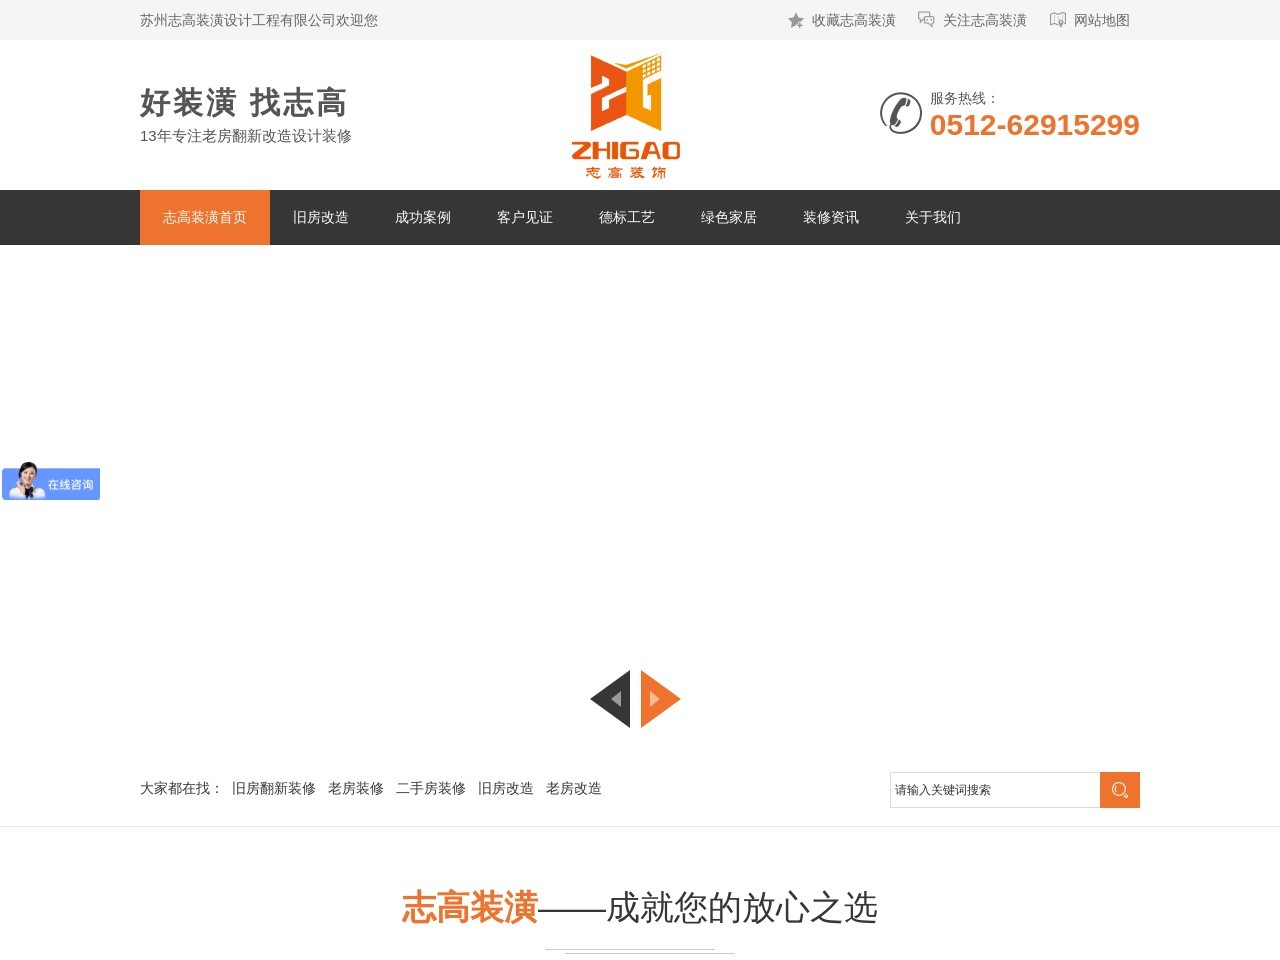Click the telephone icon next to the service hotline
Image resolution: width=1280 pixels, height=960 pixels.
tap(899, 113)
